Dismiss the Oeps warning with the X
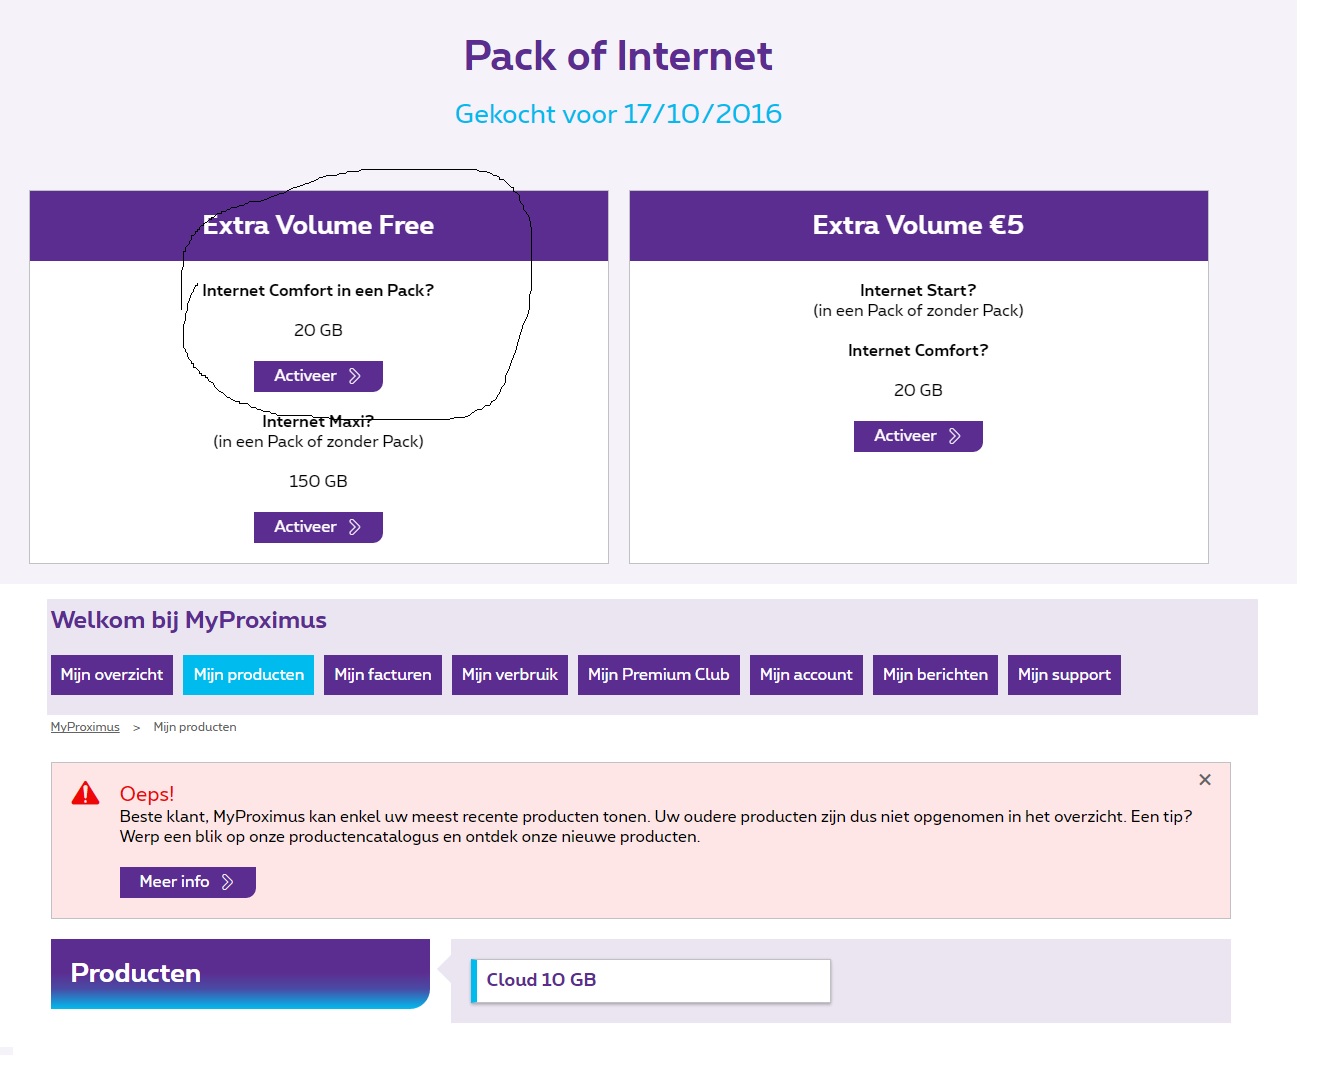Screen dimensions: 1336x1090 [x=1205, y=780]
